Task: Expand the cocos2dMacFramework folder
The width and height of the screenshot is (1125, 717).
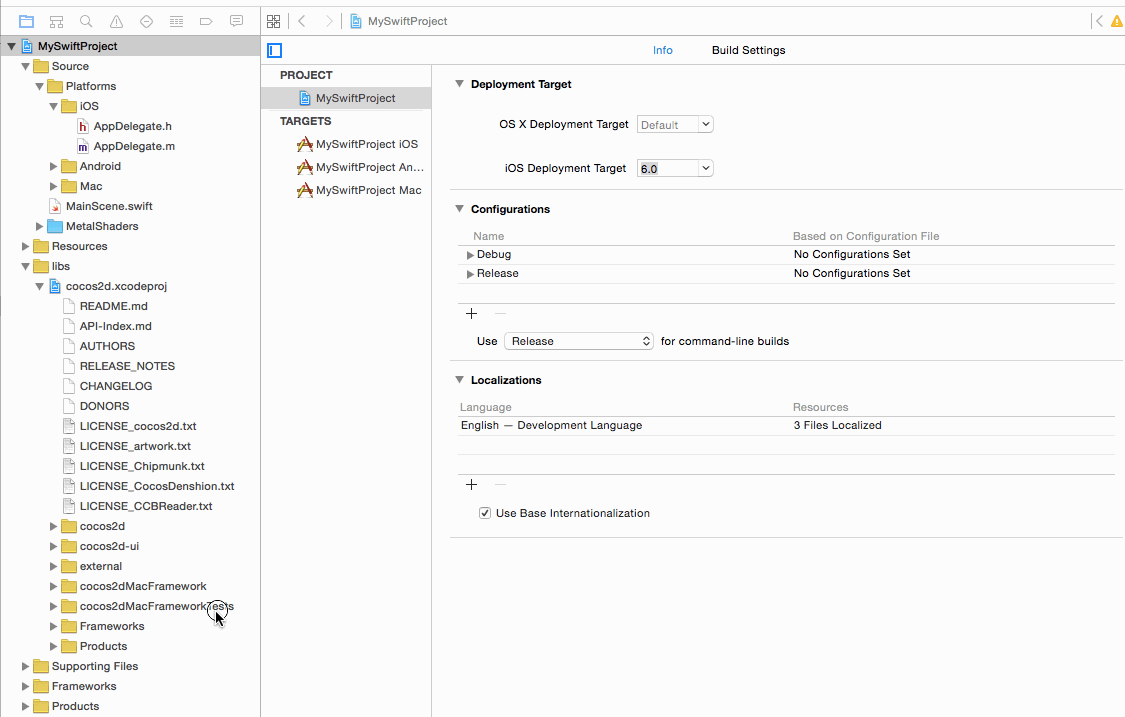Action: [54, 587]
